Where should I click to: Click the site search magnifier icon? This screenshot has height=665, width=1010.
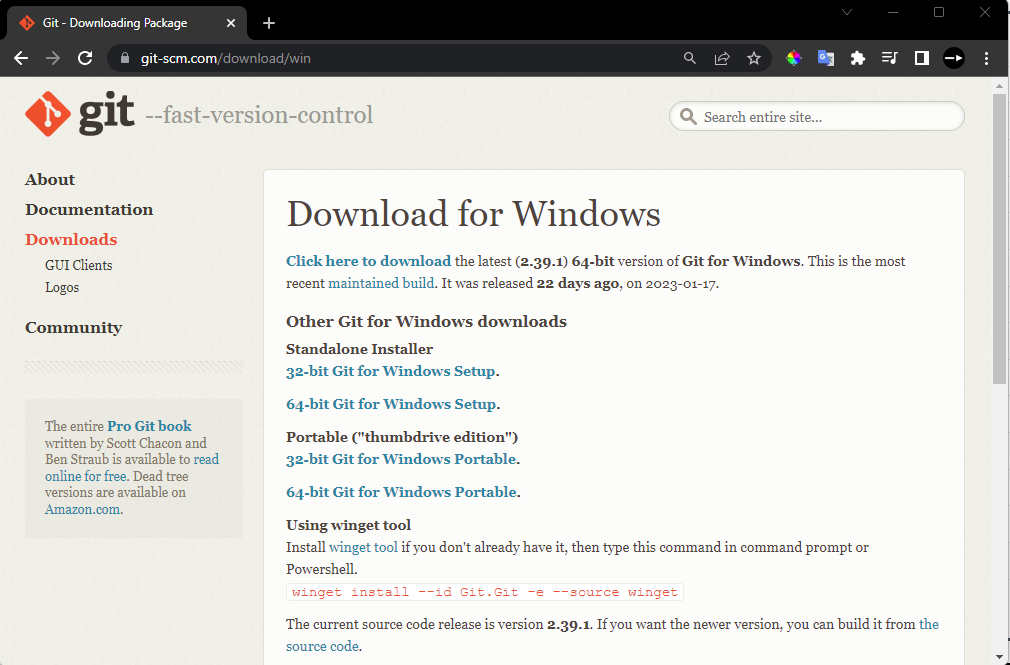(x=689, y=117)
